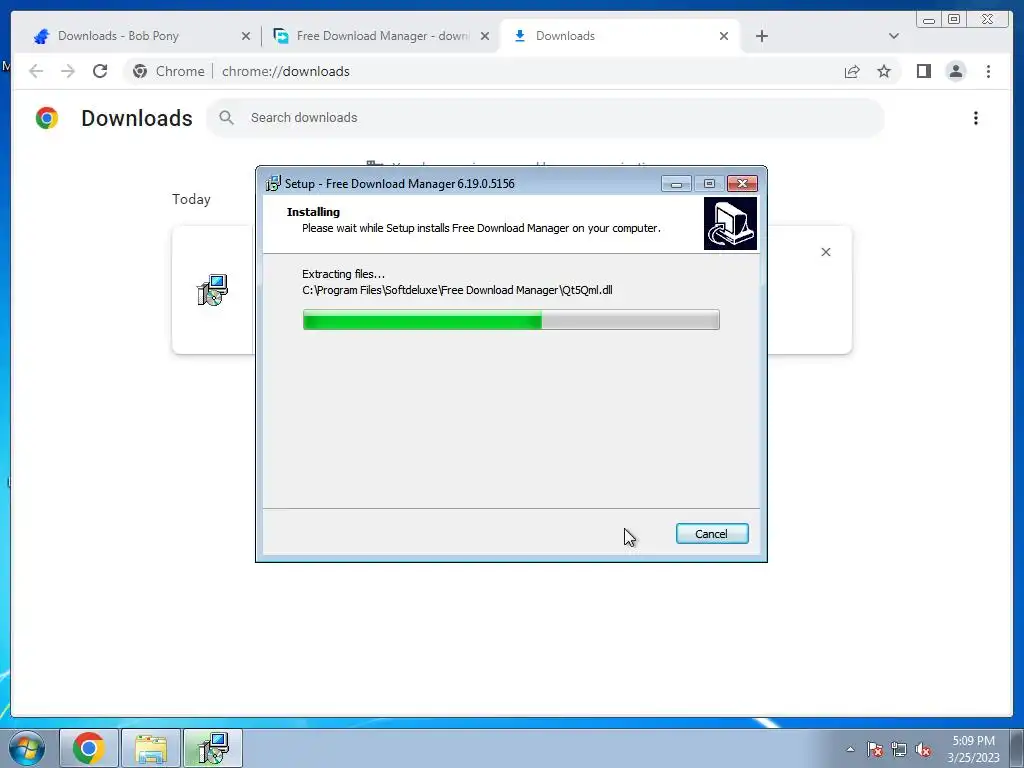Click the Show desktop strip

point(1017,748)
